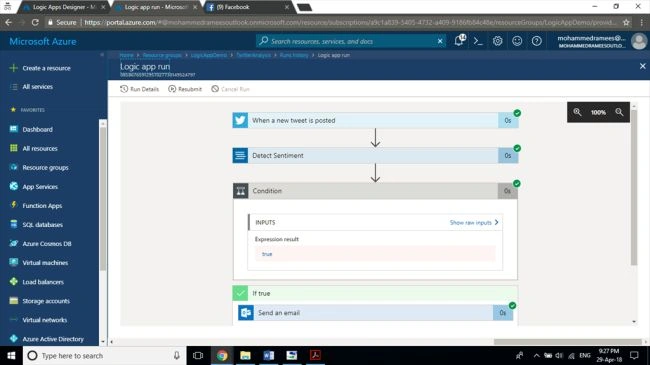This screenshot has width=650, height=365.
Task: Resubmit the logic app run
Action: pos(185,89)
